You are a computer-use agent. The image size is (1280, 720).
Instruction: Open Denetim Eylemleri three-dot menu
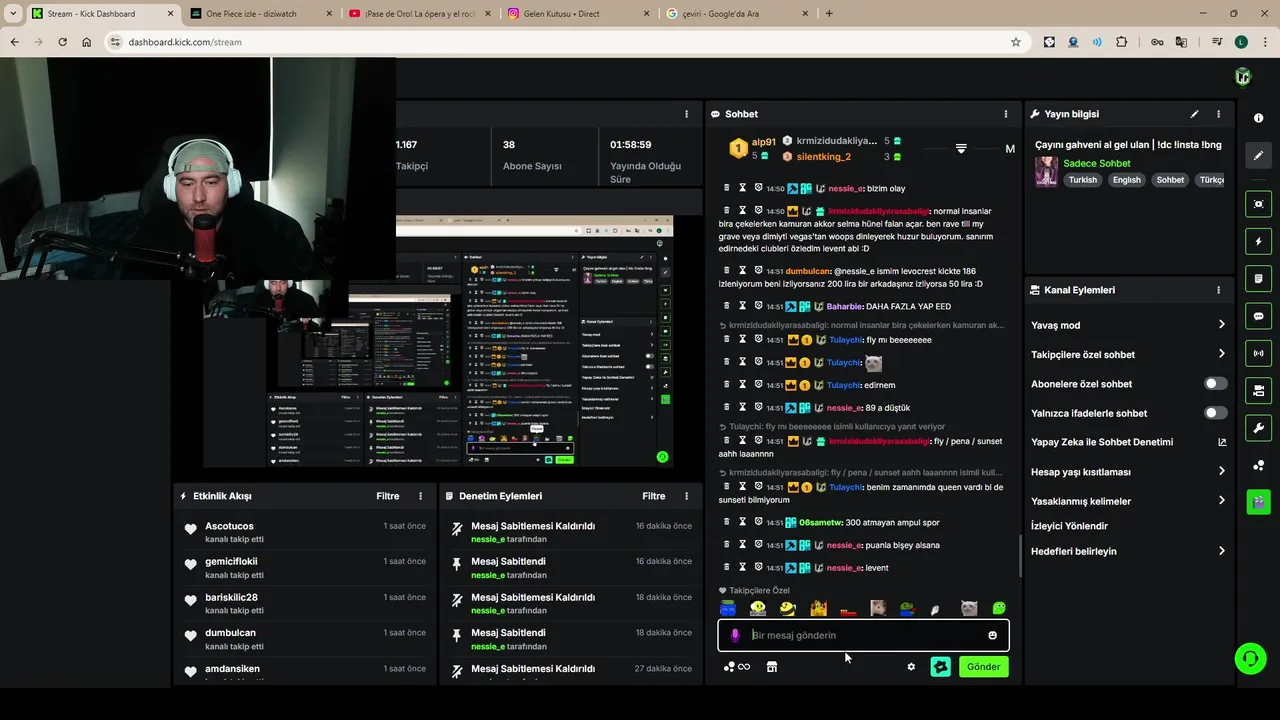click(x=686, y=496)
